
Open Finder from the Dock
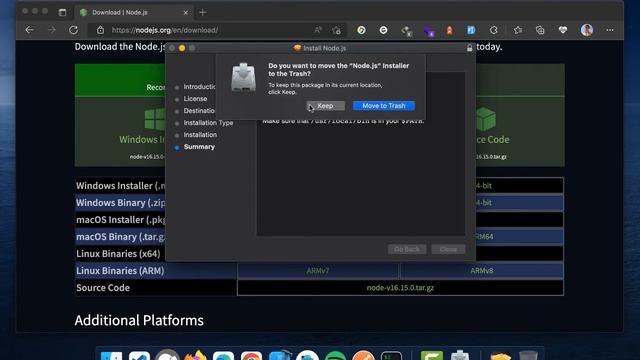[111, 356]
